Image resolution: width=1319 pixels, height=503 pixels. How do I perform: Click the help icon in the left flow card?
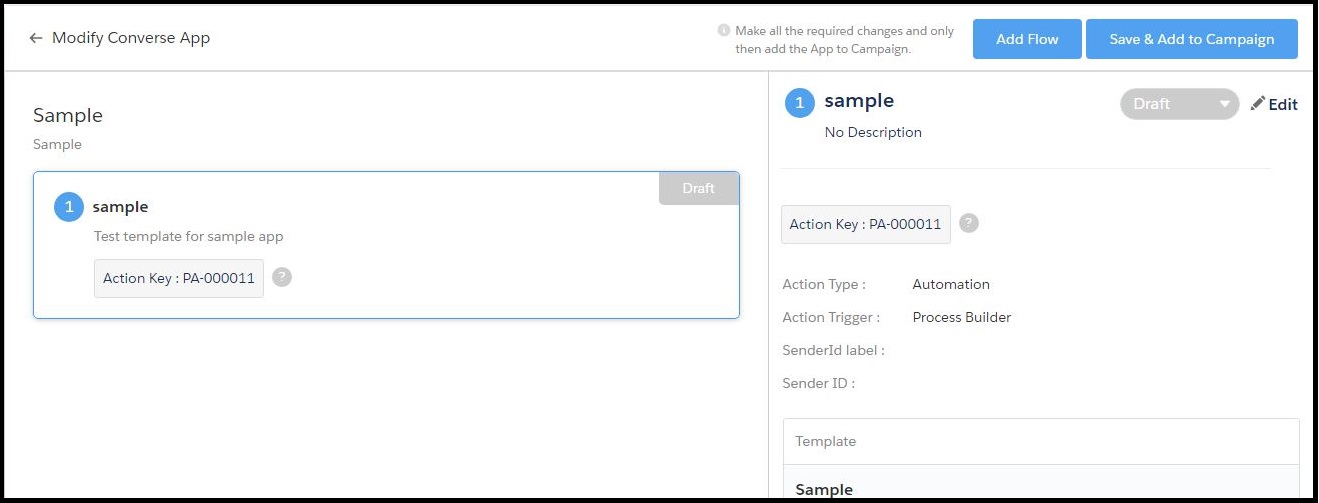(x=282, y=278)
